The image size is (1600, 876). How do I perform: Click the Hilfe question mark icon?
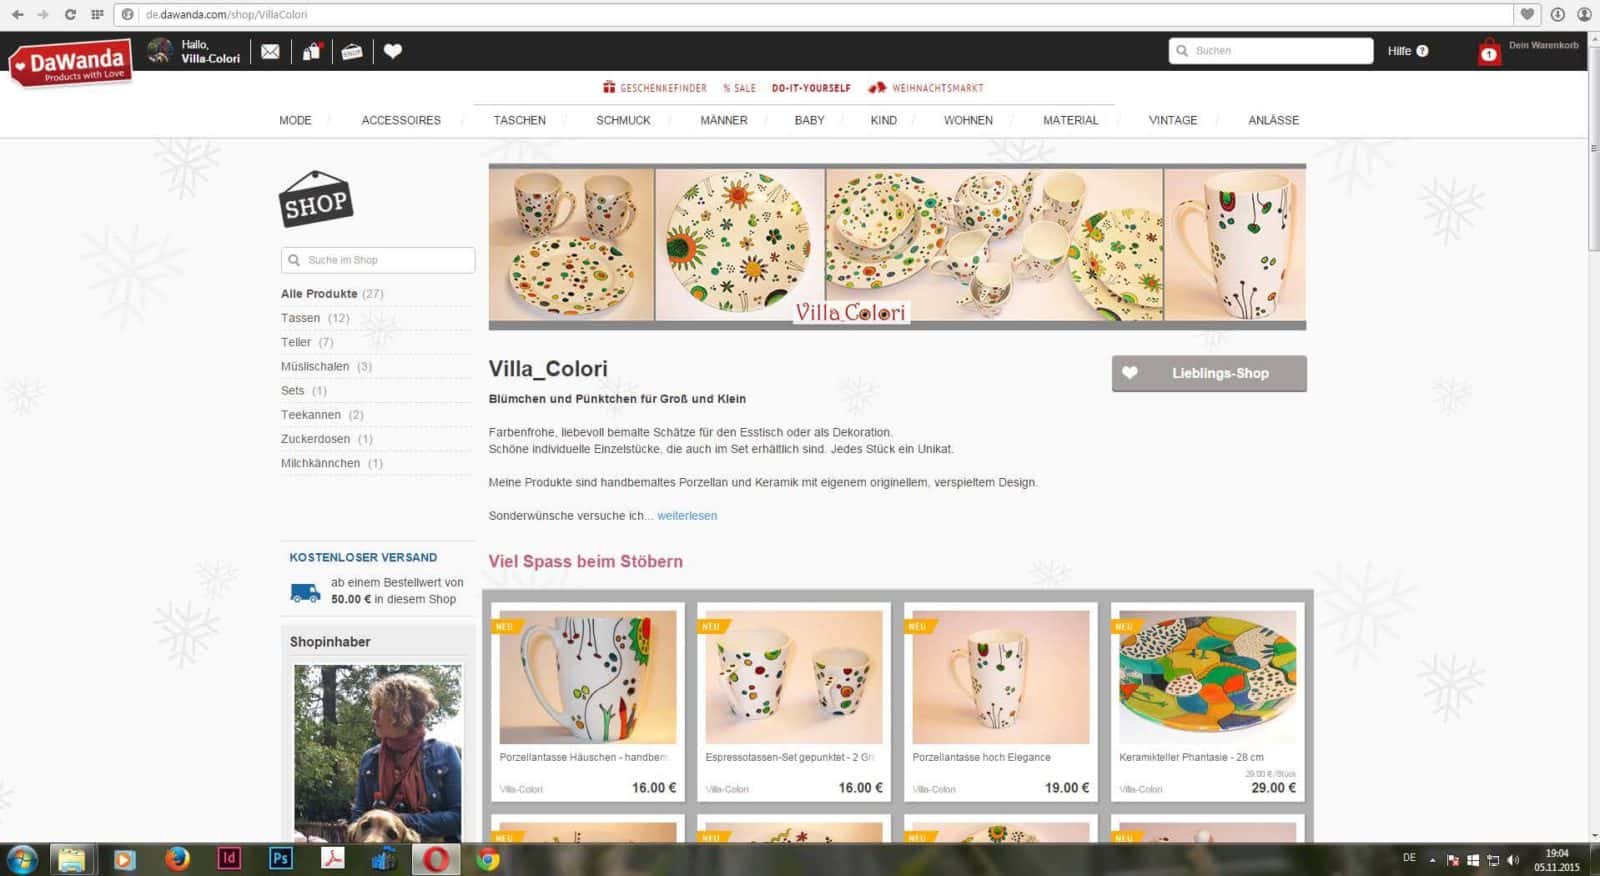click(1422, 51)
